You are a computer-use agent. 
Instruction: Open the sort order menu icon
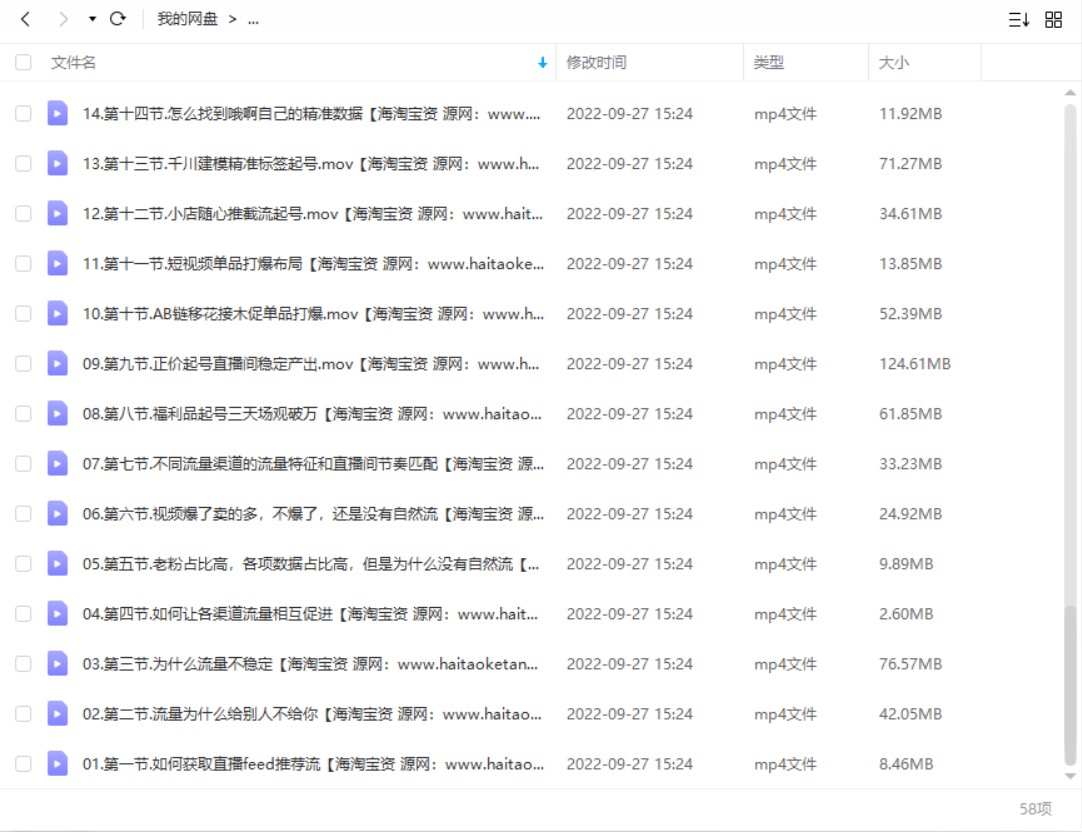1019,19
